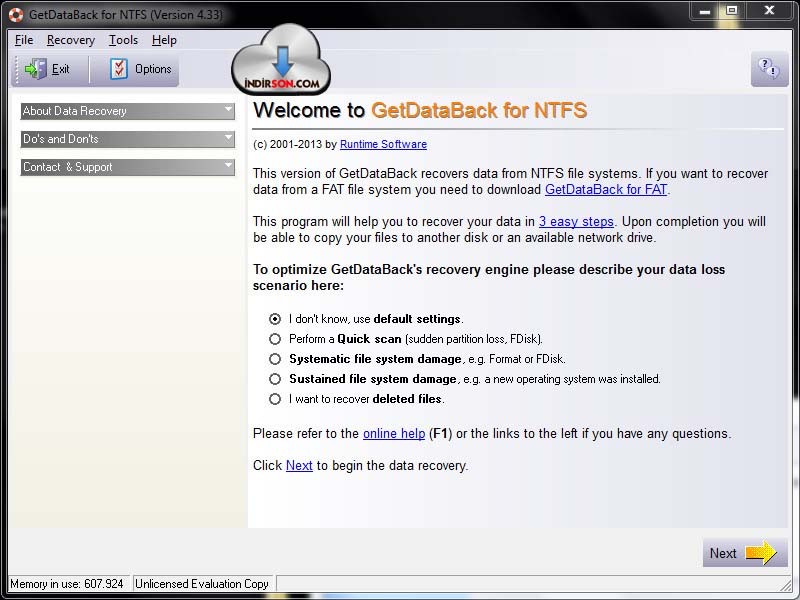
Task: Click the yellow arrow on the Next button
Action: [x=761, y=553]
